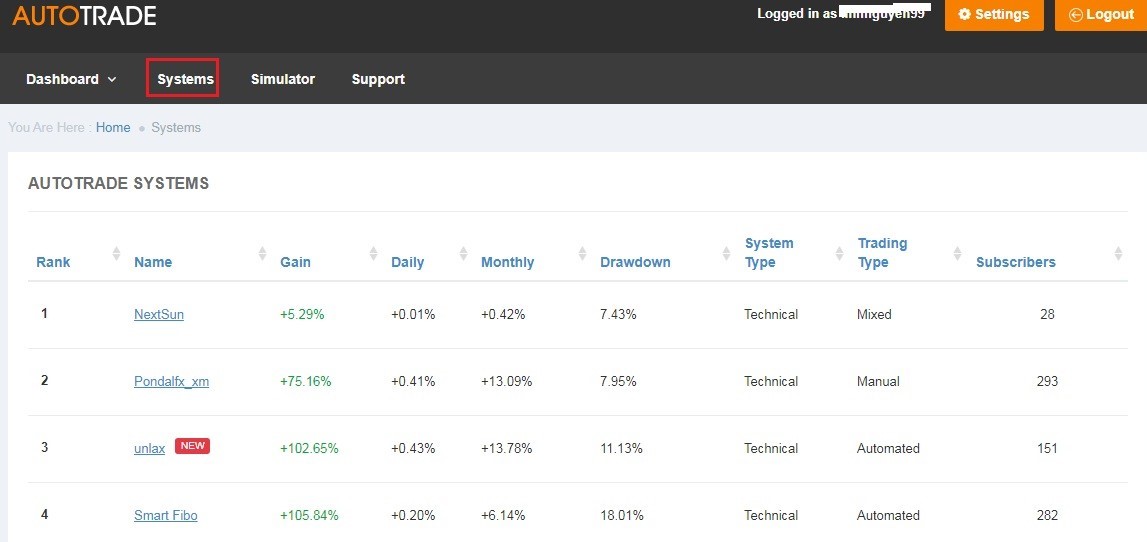
Task: Click sort arrows next to System Type
Action: [x=839, y=254]
